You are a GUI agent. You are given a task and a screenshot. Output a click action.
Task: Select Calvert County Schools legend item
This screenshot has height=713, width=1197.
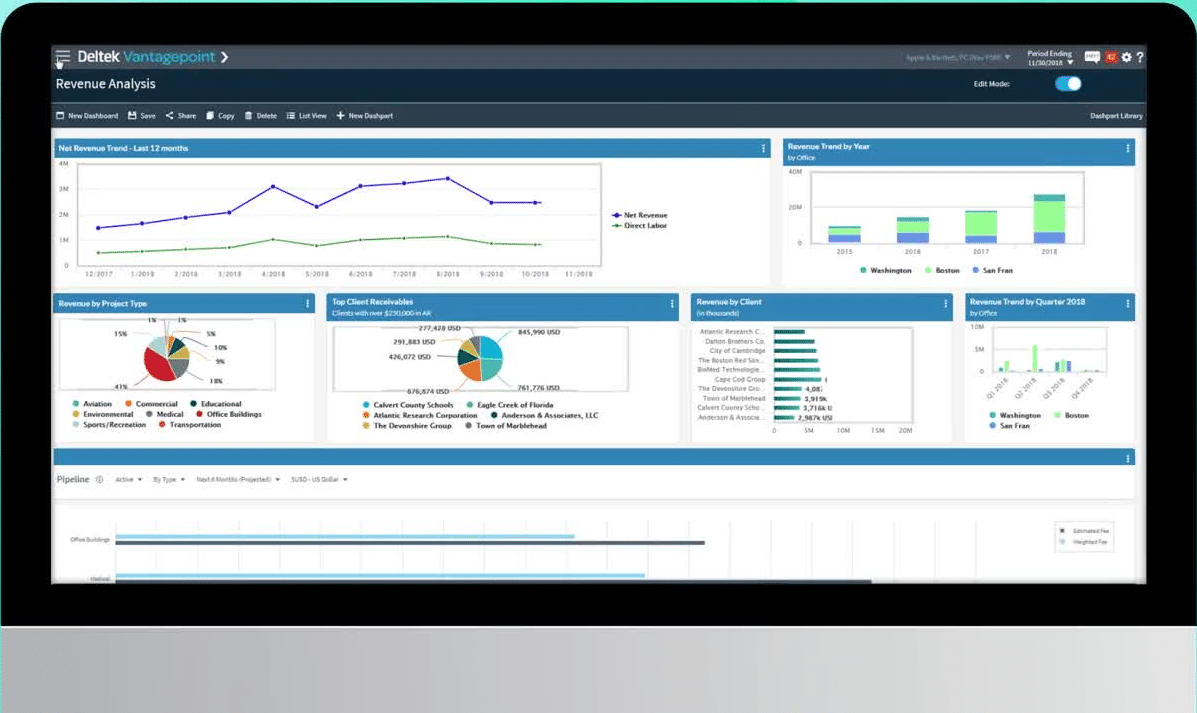tap(408, 405)
